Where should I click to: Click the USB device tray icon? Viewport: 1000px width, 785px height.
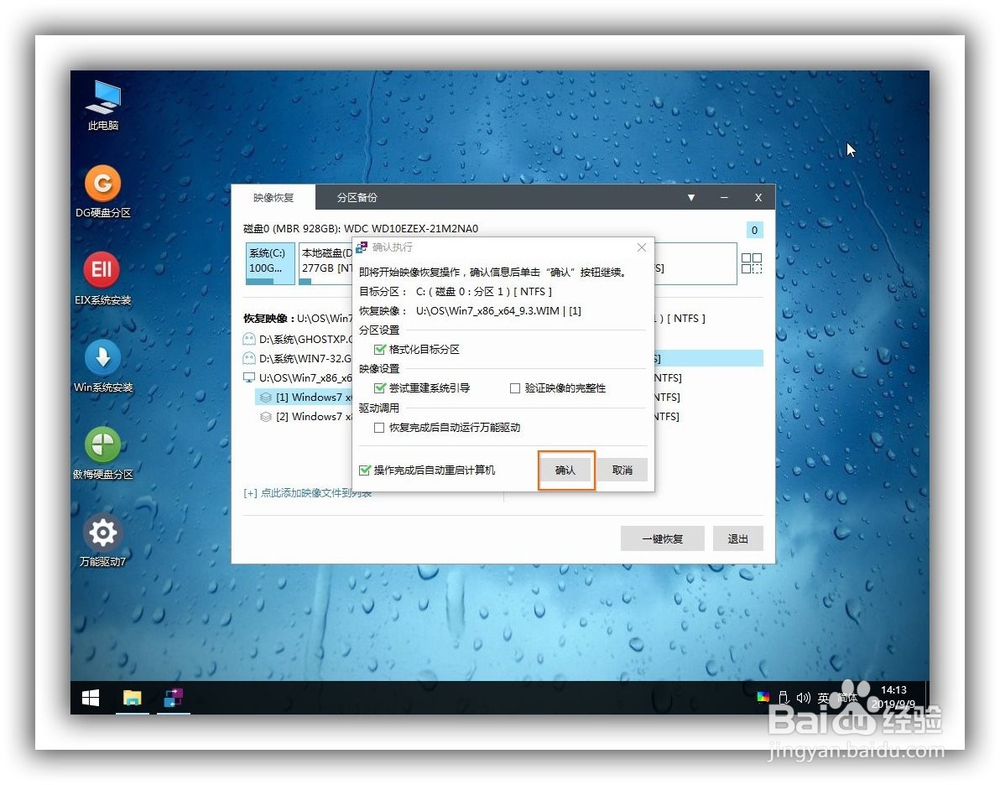click(784, 698)
